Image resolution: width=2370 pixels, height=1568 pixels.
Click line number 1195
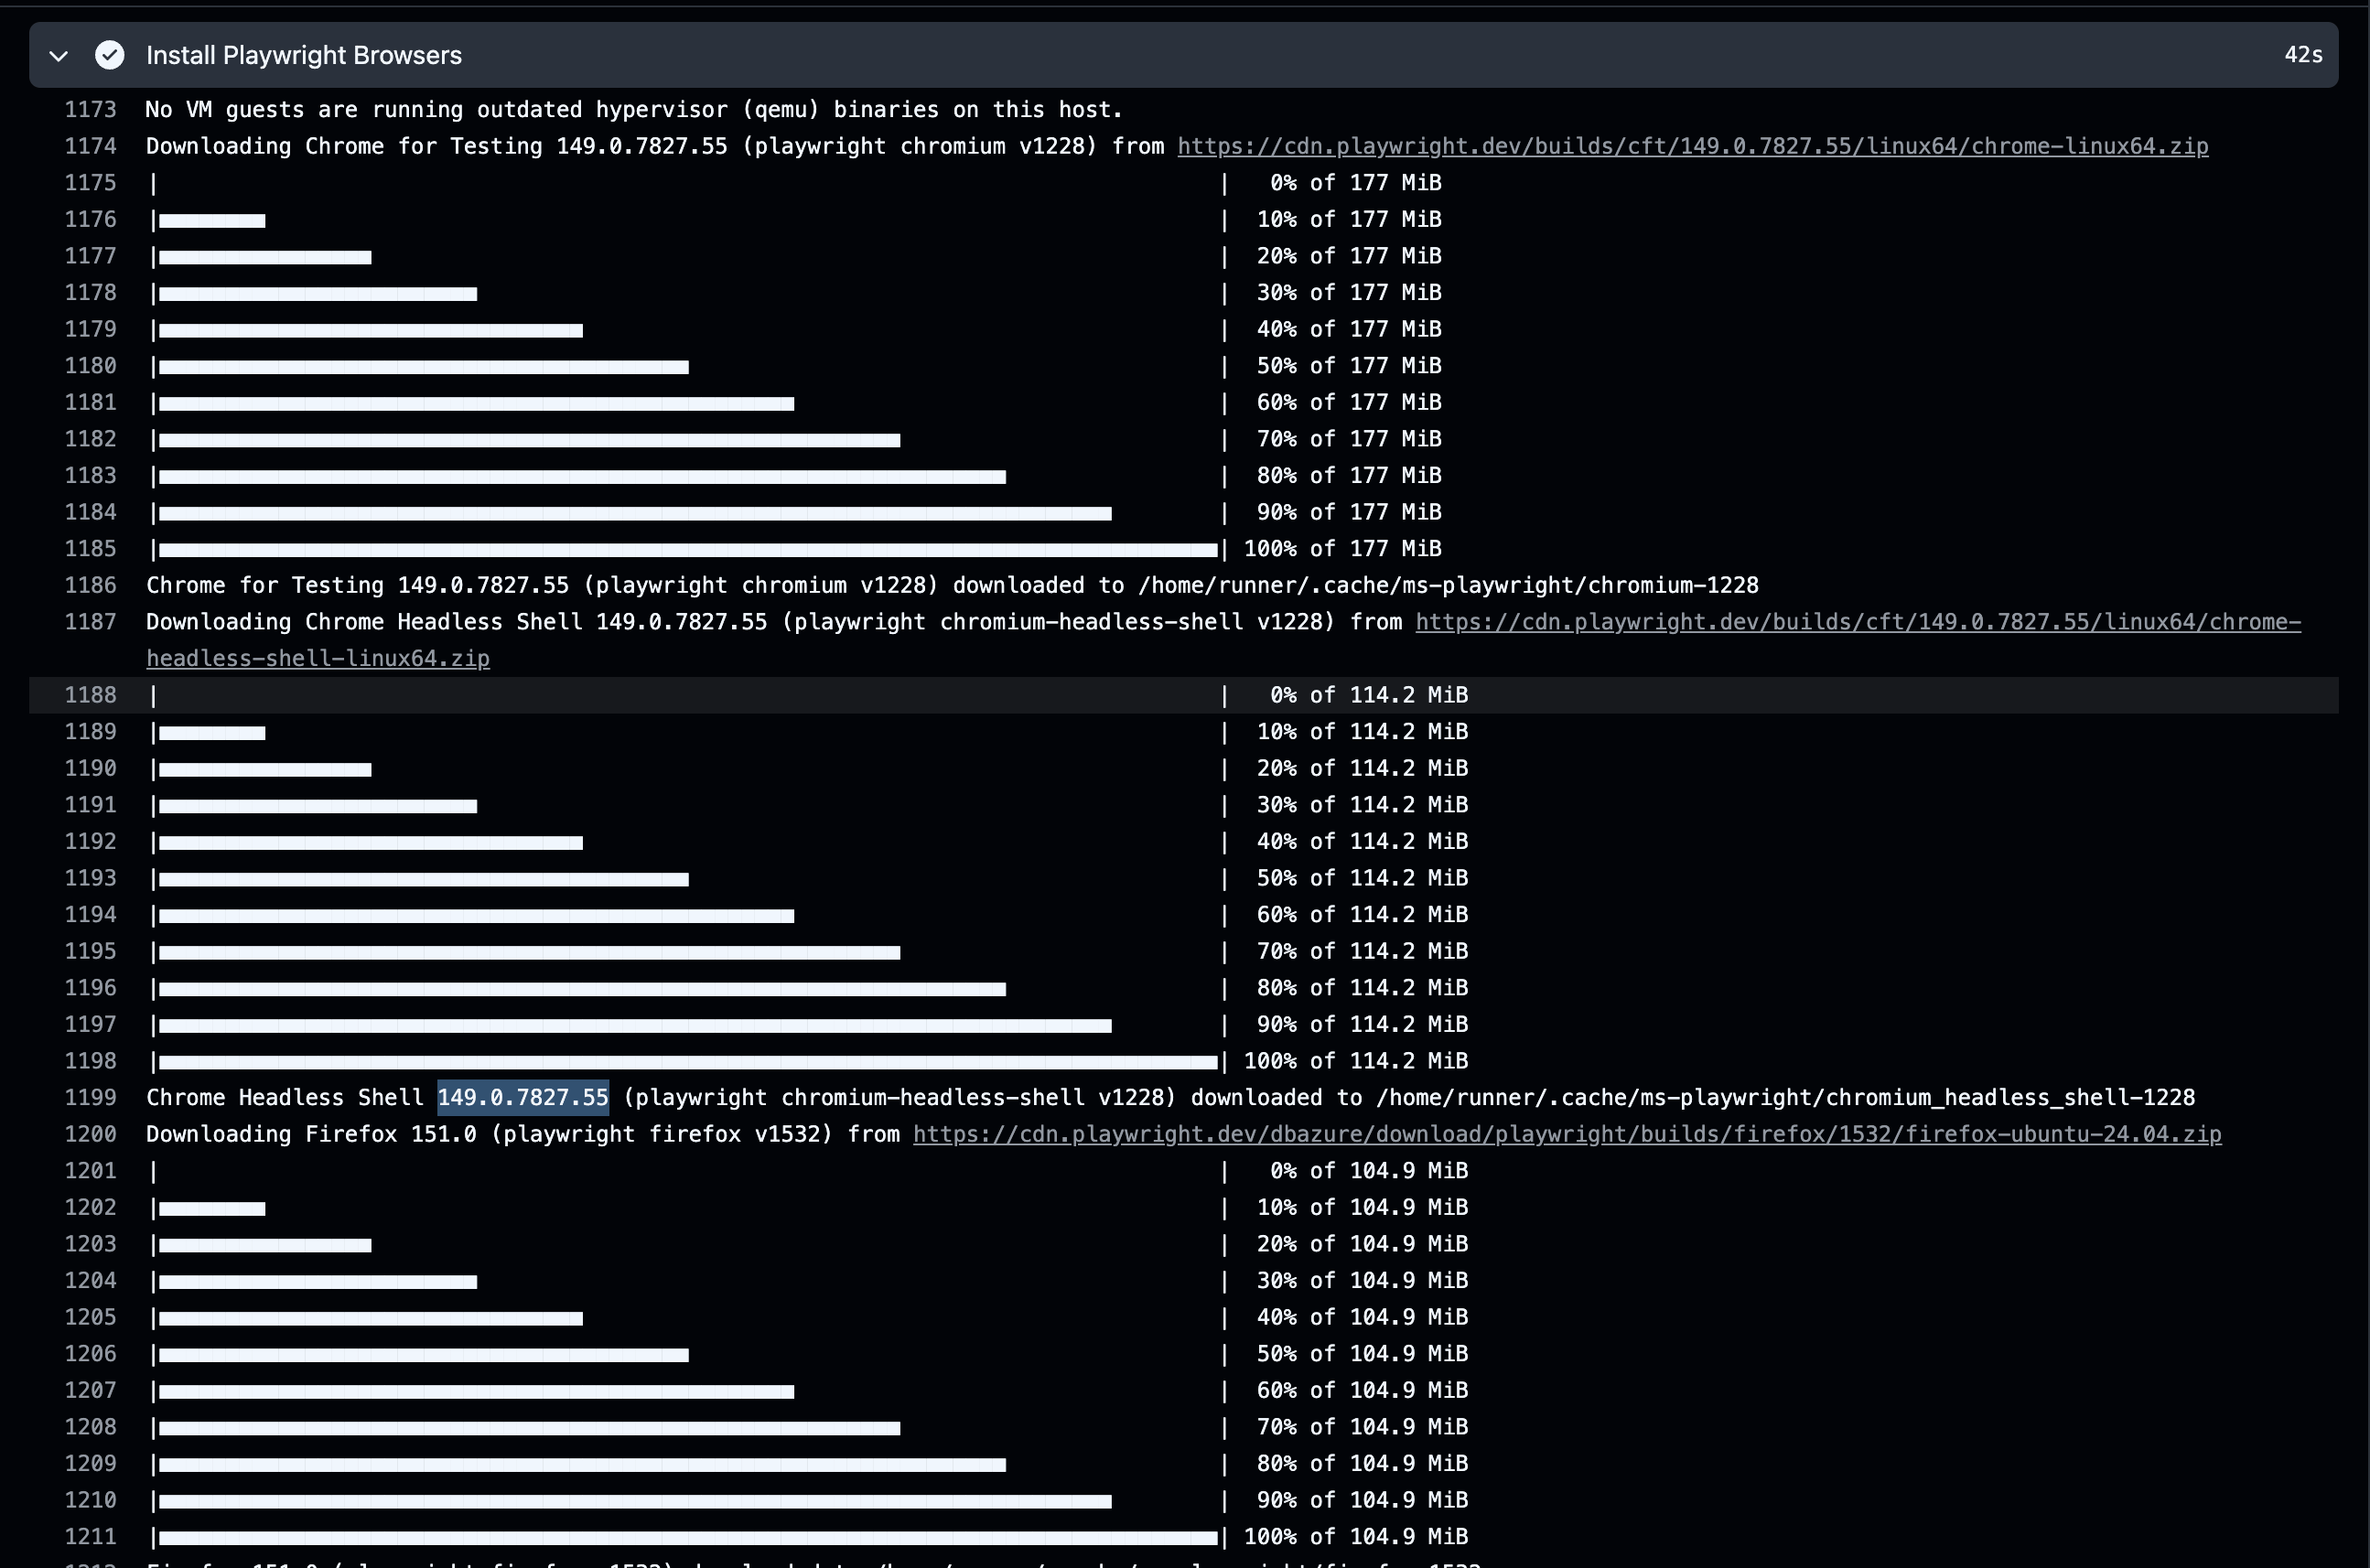[91, 951]
